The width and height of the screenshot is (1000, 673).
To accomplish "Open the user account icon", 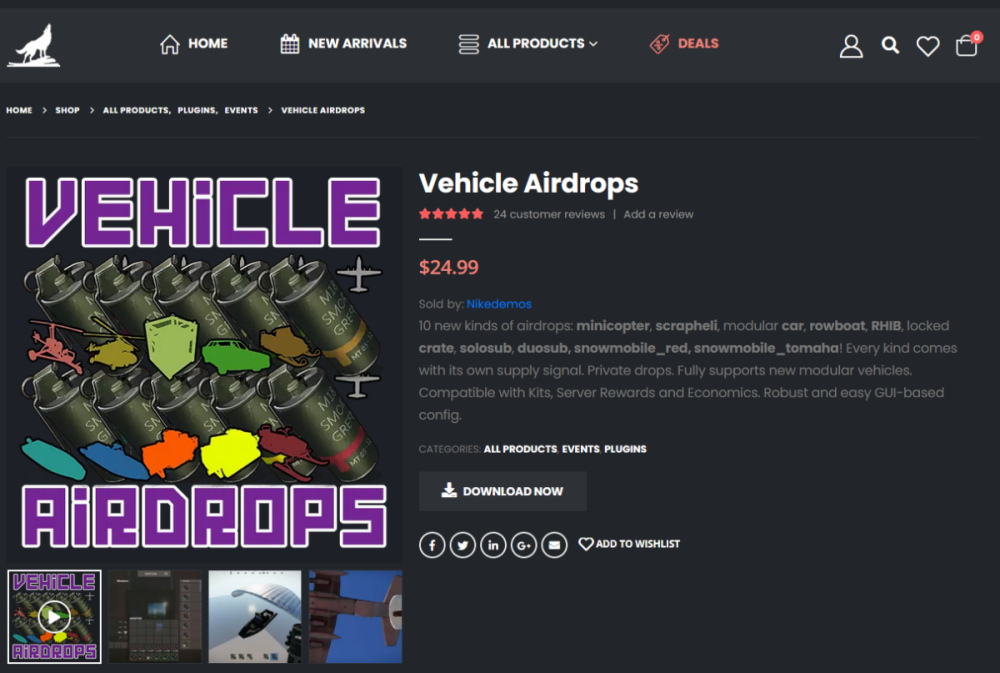I will (x=851, y=46).
